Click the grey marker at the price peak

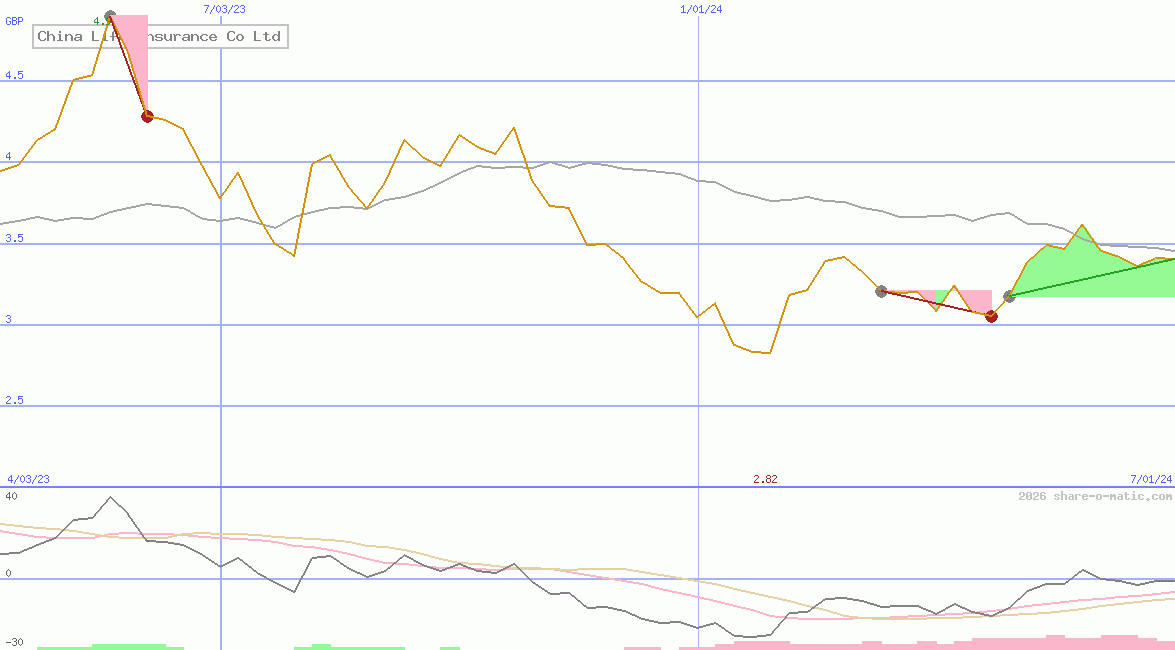110,16
